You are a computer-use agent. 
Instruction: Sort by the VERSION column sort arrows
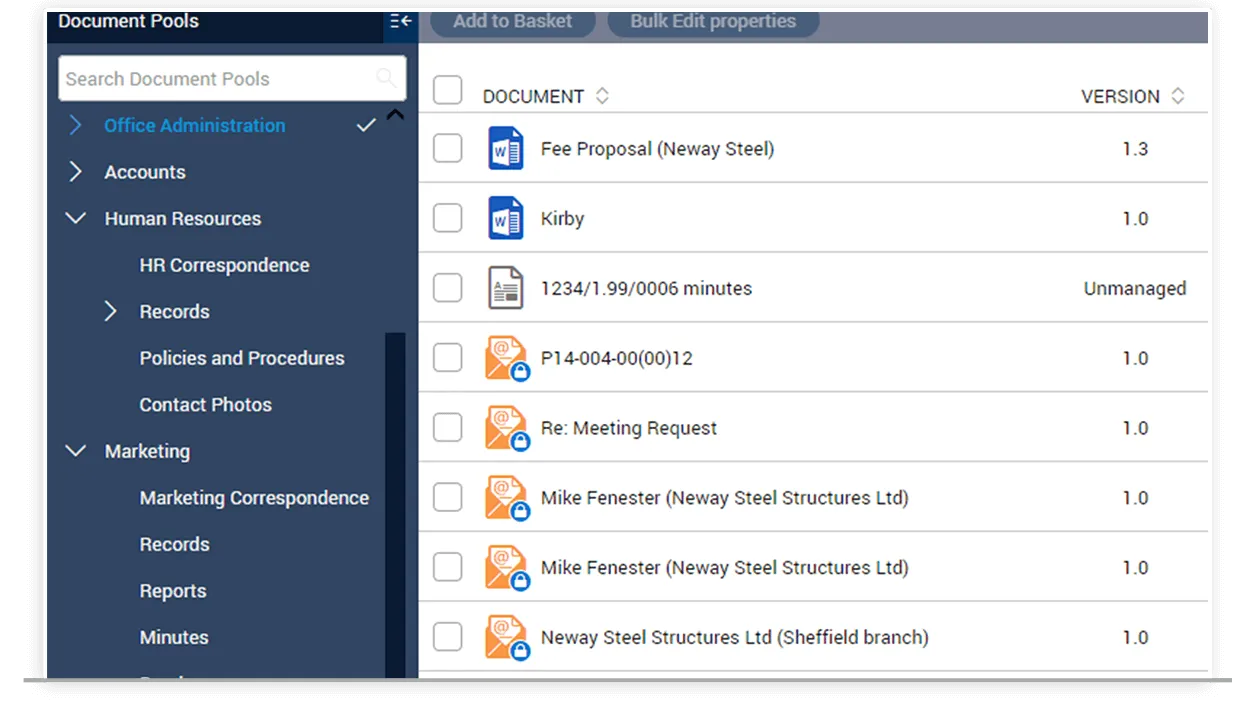1177,96
